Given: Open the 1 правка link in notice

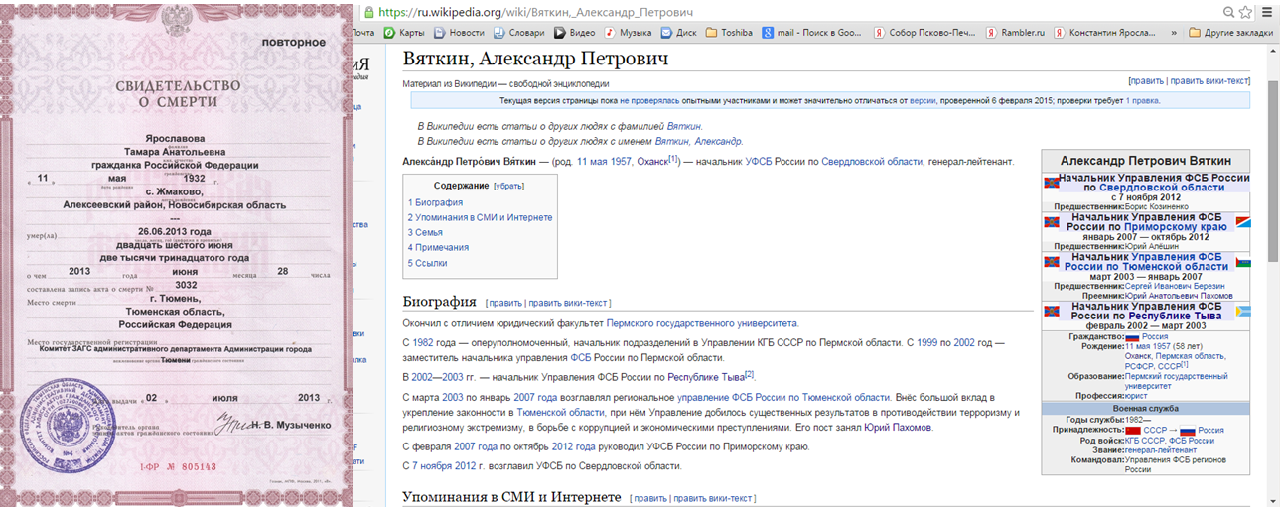Looking at the screenshot, I should click(x=1142, y=101).
